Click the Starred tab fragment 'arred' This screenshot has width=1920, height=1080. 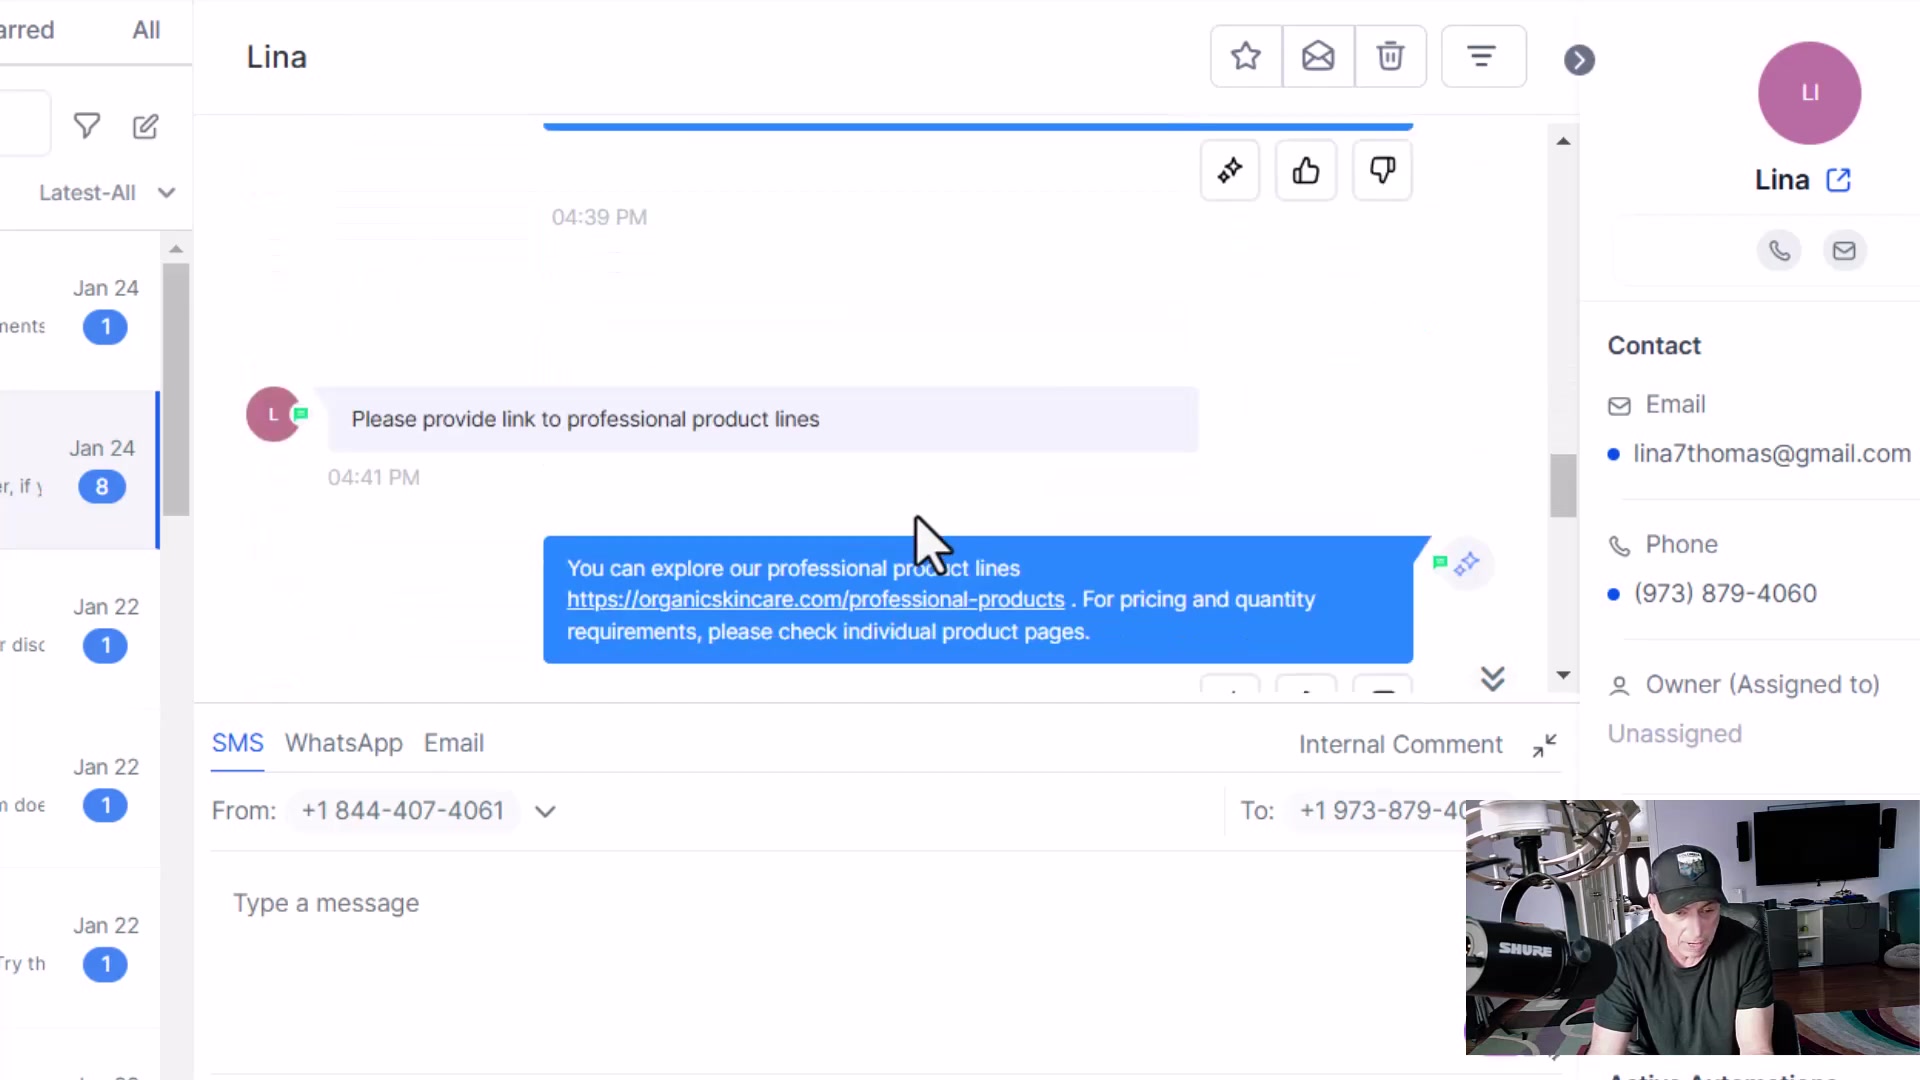point(27,30)
